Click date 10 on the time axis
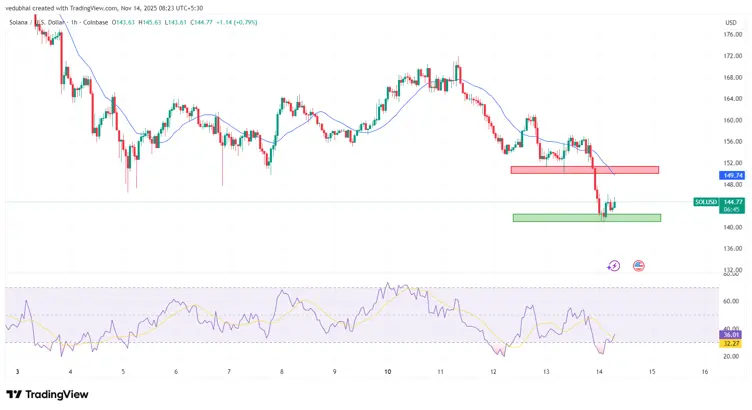Viewport: 752px width, 410px height. (387, 371)
